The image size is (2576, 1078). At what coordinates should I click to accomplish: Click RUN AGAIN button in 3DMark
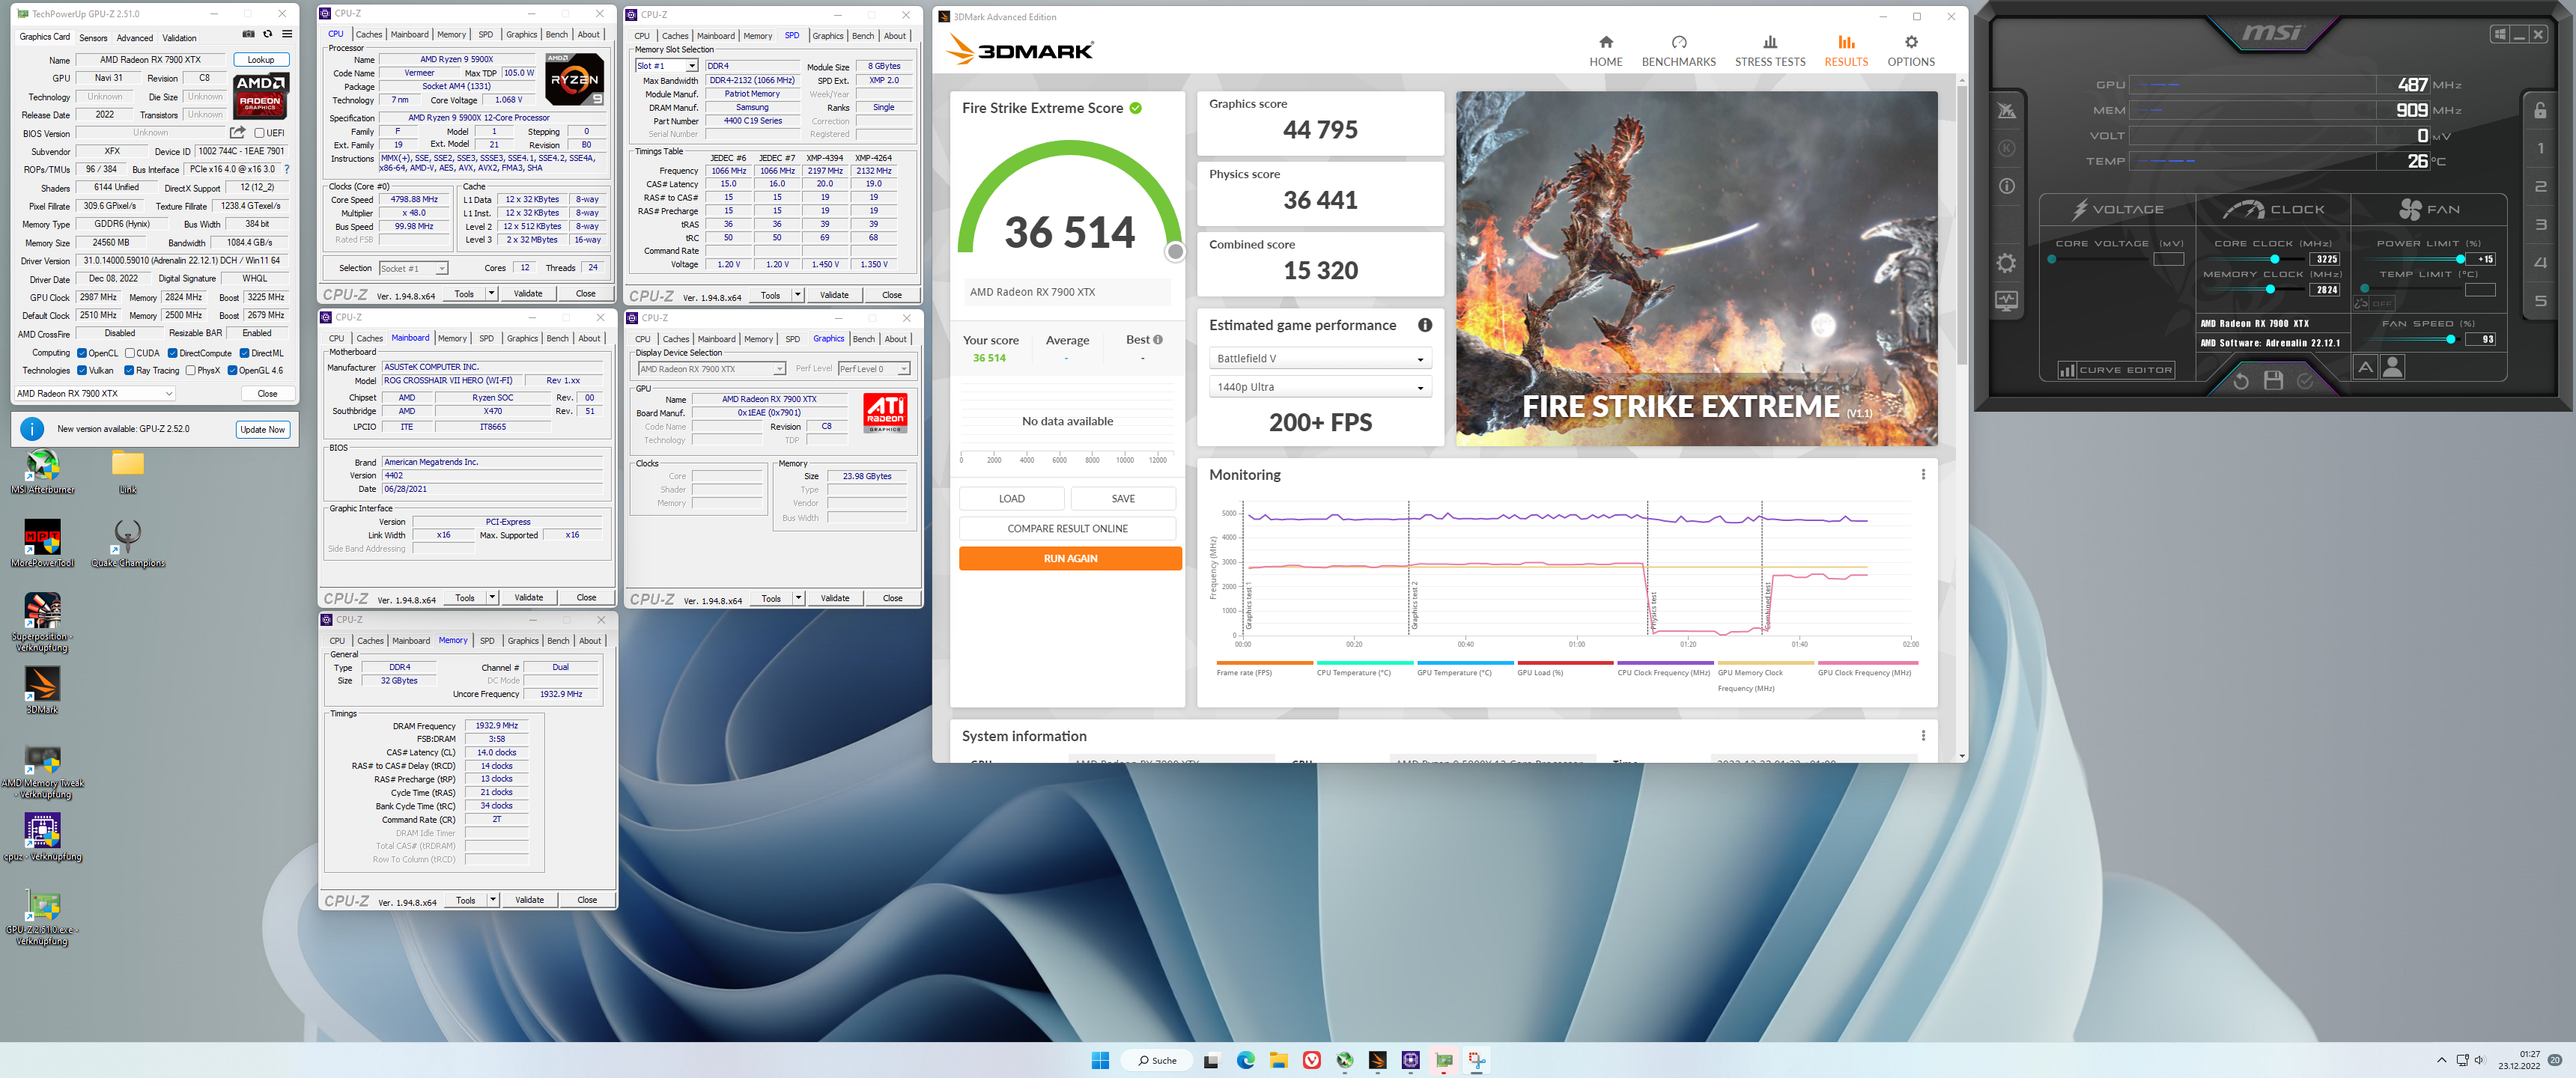1070,559
